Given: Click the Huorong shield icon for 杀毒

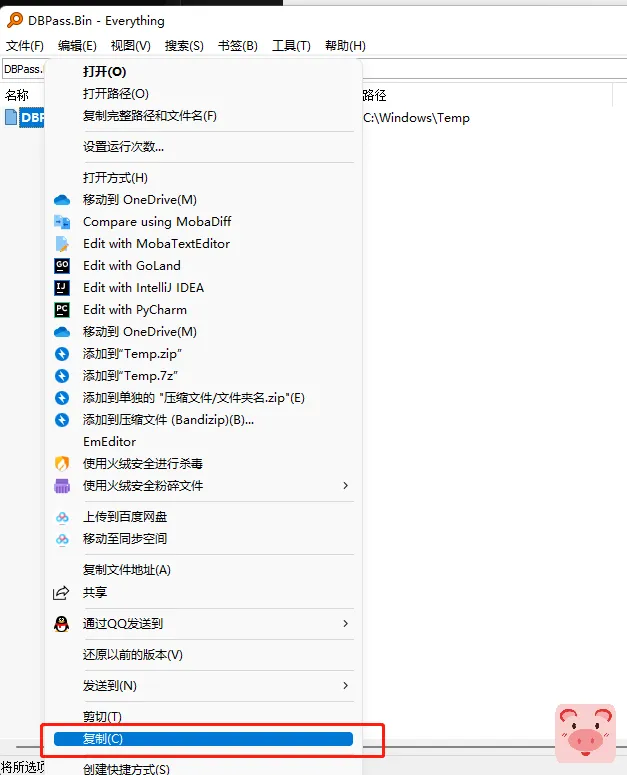Looking at the screenshot, I should [62, 464].
